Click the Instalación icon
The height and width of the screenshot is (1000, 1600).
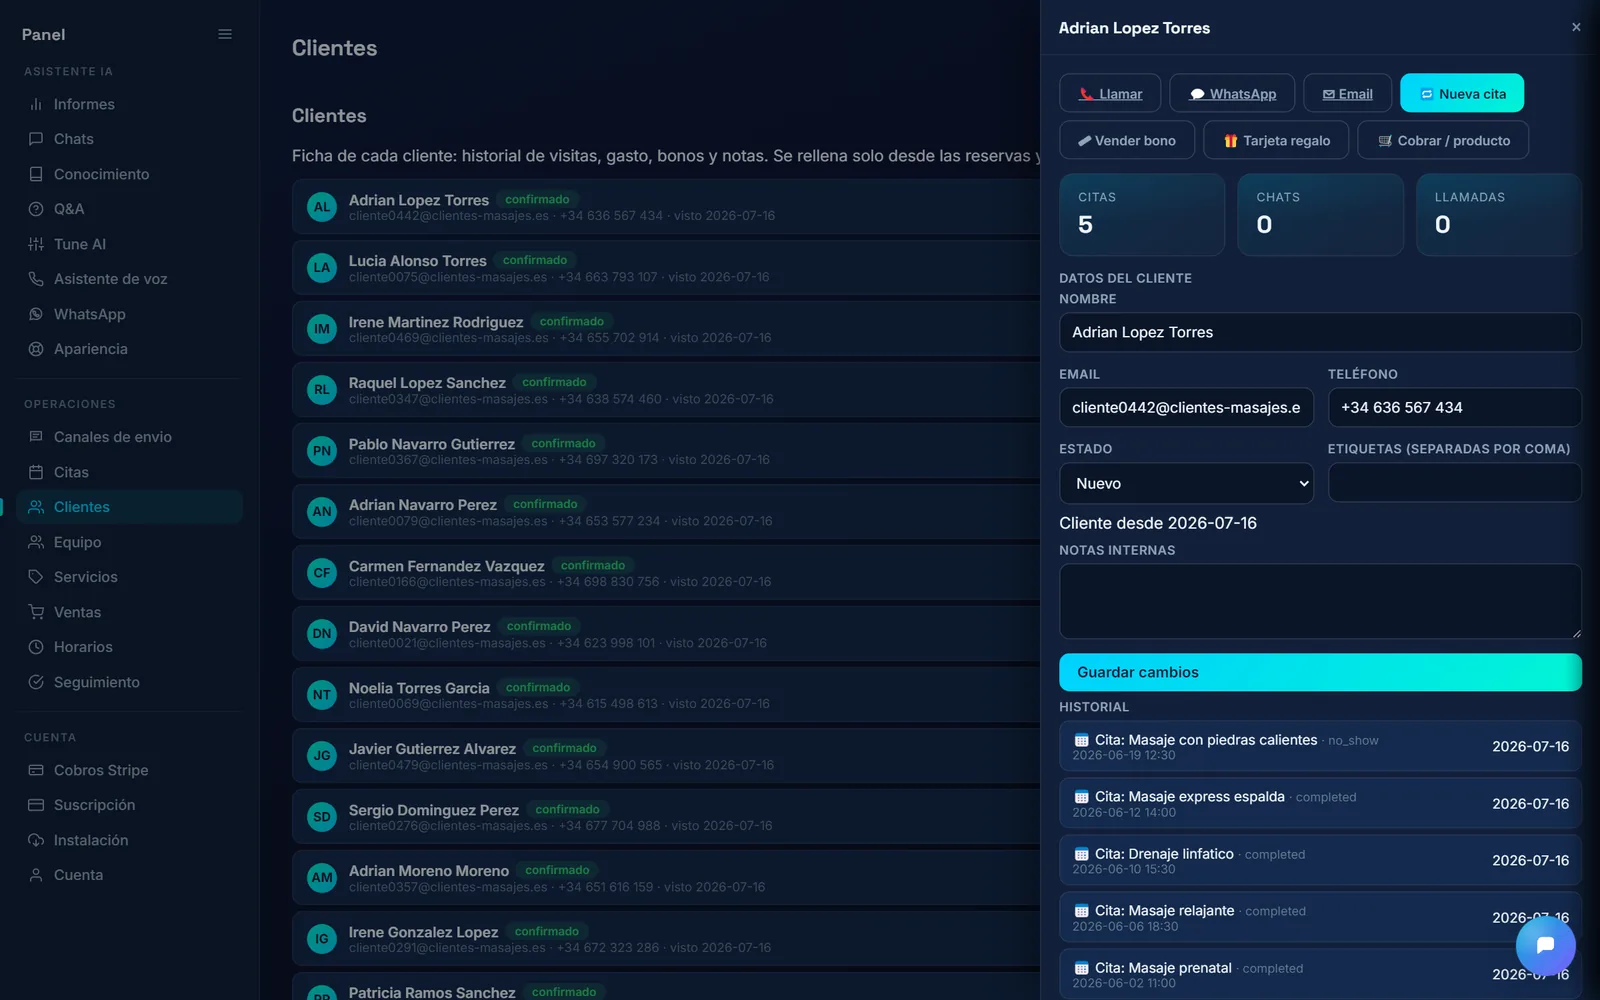click(36, 840)
